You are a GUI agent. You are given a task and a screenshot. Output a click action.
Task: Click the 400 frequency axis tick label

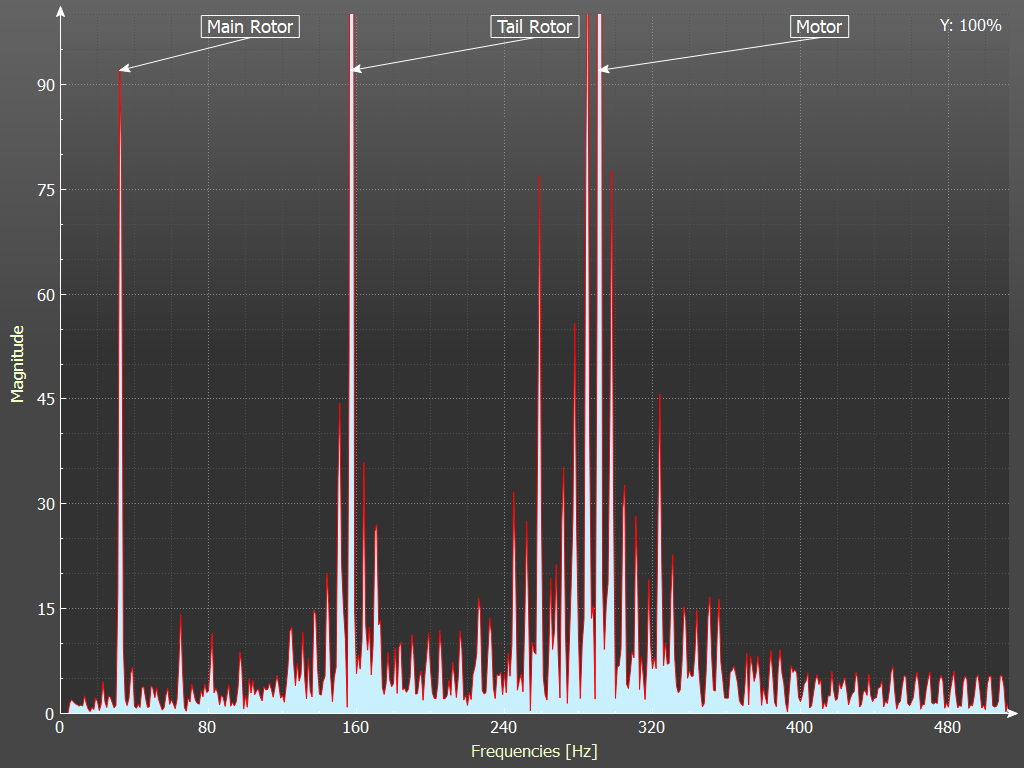(x=799, y=727)
